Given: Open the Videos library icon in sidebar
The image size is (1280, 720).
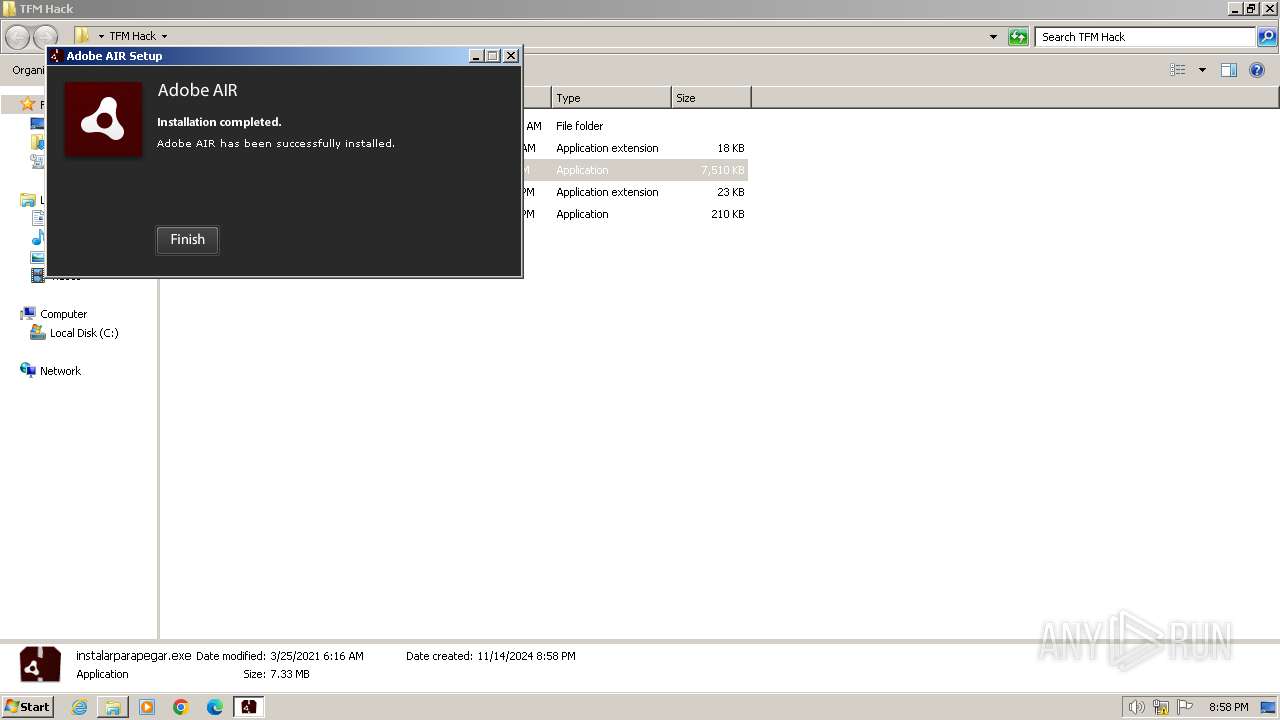Looking at the screenshot, I should click(x=38, y=275).
